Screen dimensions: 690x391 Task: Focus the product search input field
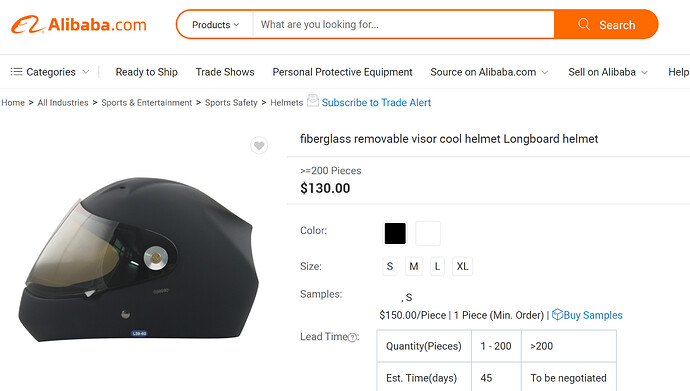click(404, 25)
